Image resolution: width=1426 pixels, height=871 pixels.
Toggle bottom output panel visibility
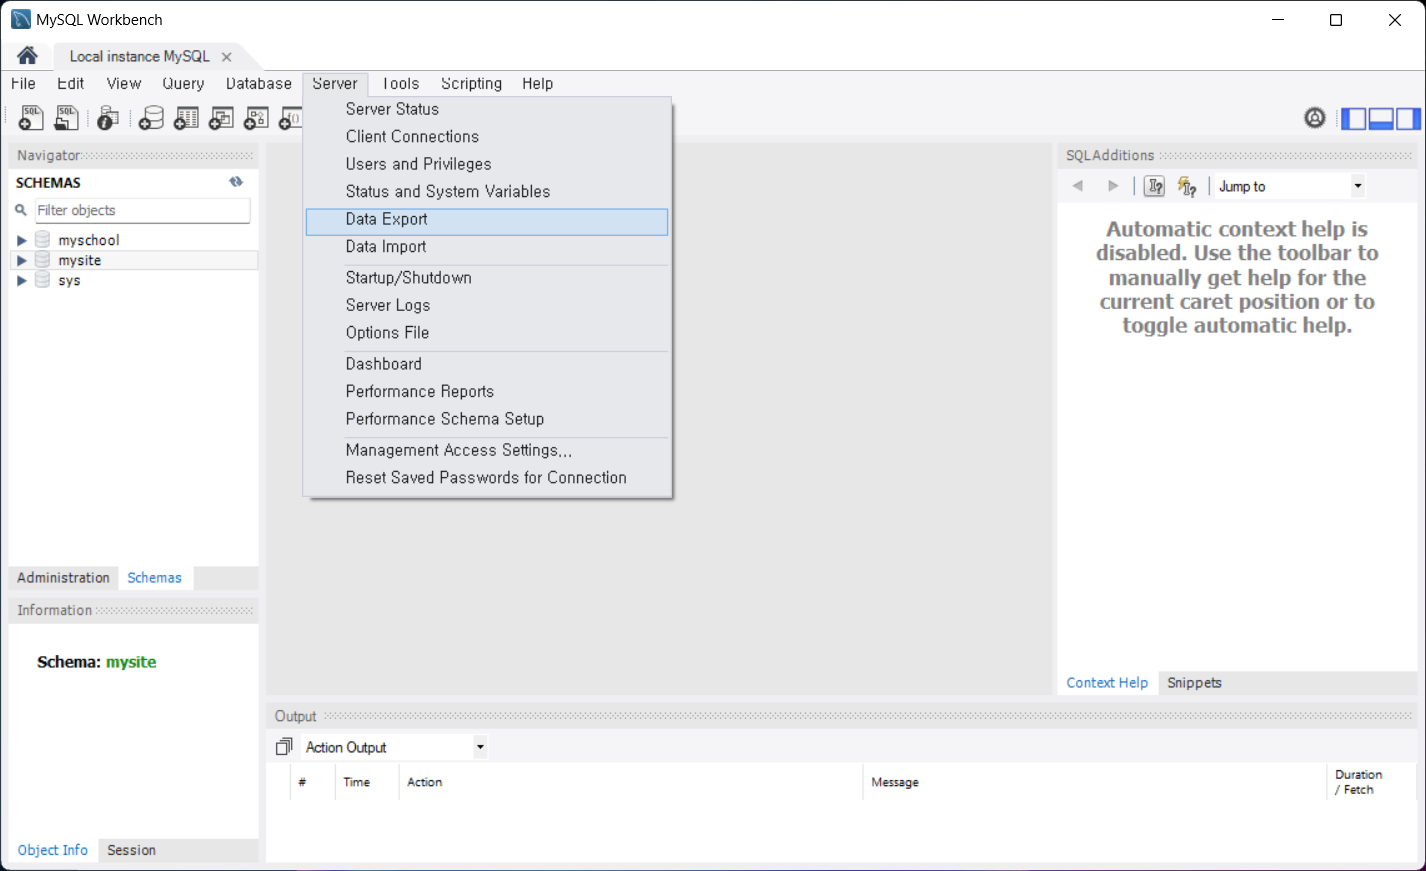(x=1381, y=118)
